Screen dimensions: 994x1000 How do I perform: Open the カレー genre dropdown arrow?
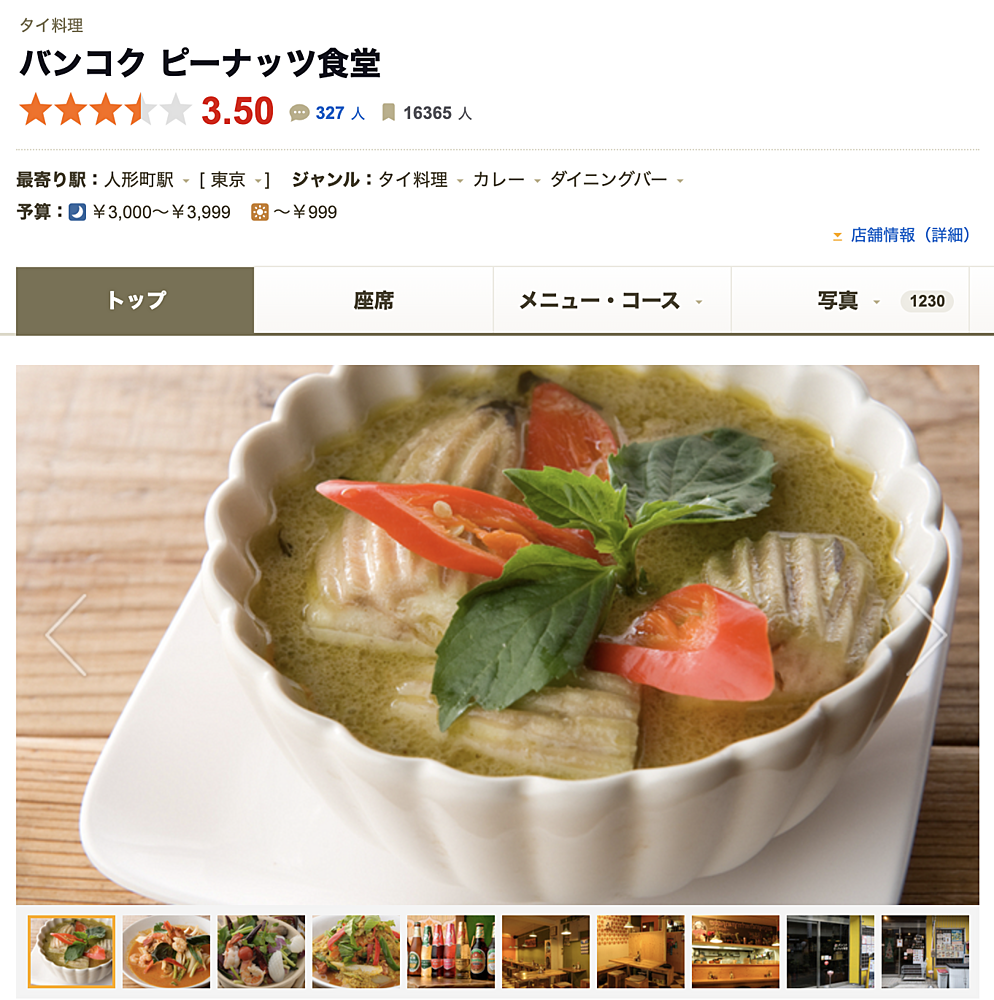pyautogui.click(x=537, y=181)
